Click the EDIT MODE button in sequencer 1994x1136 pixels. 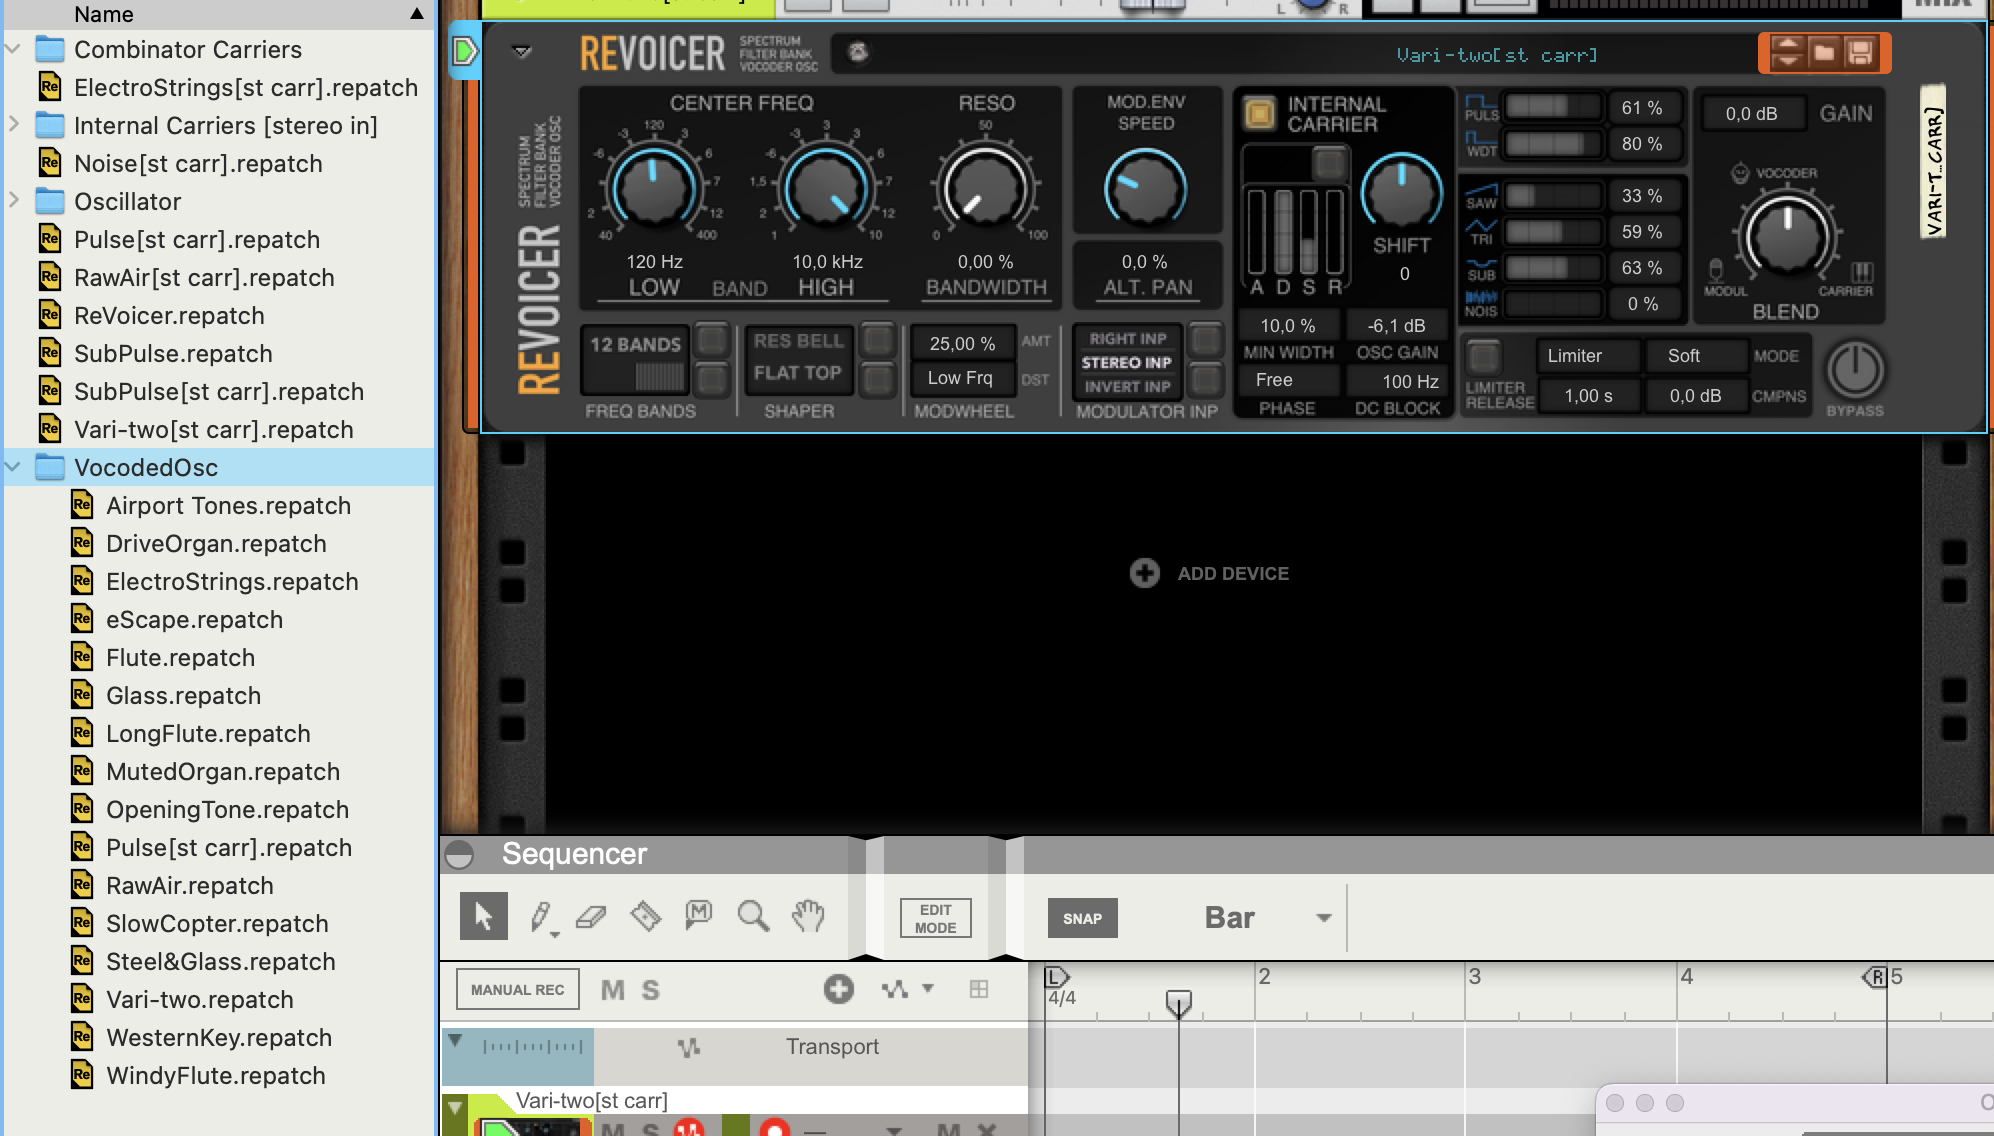[937, 918]
